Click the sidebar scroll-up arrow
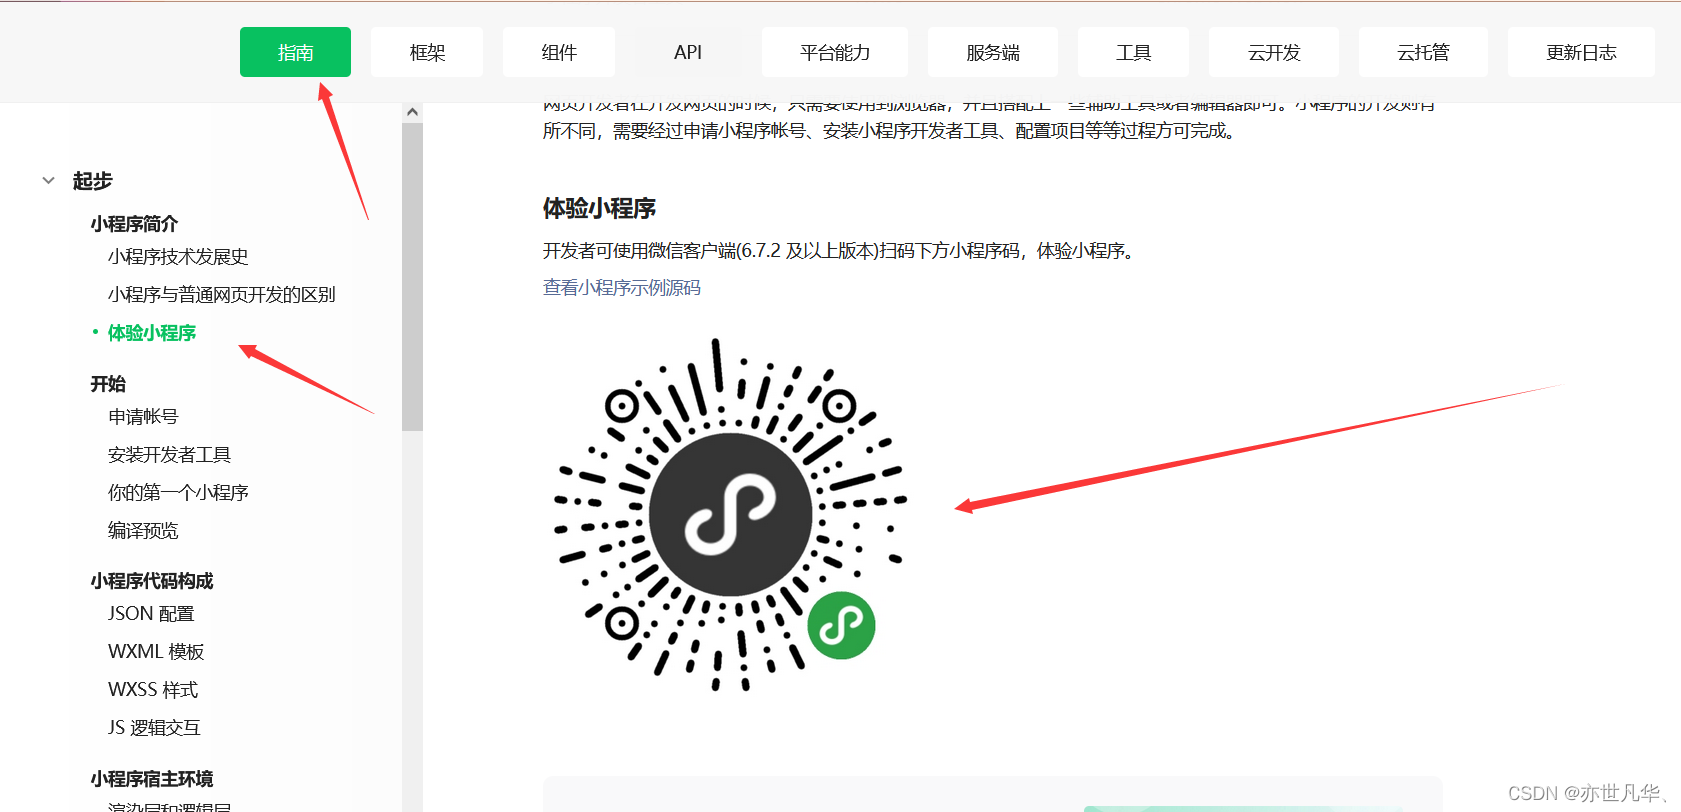This screenshot has width=1681, height=812. click(412, 113)
